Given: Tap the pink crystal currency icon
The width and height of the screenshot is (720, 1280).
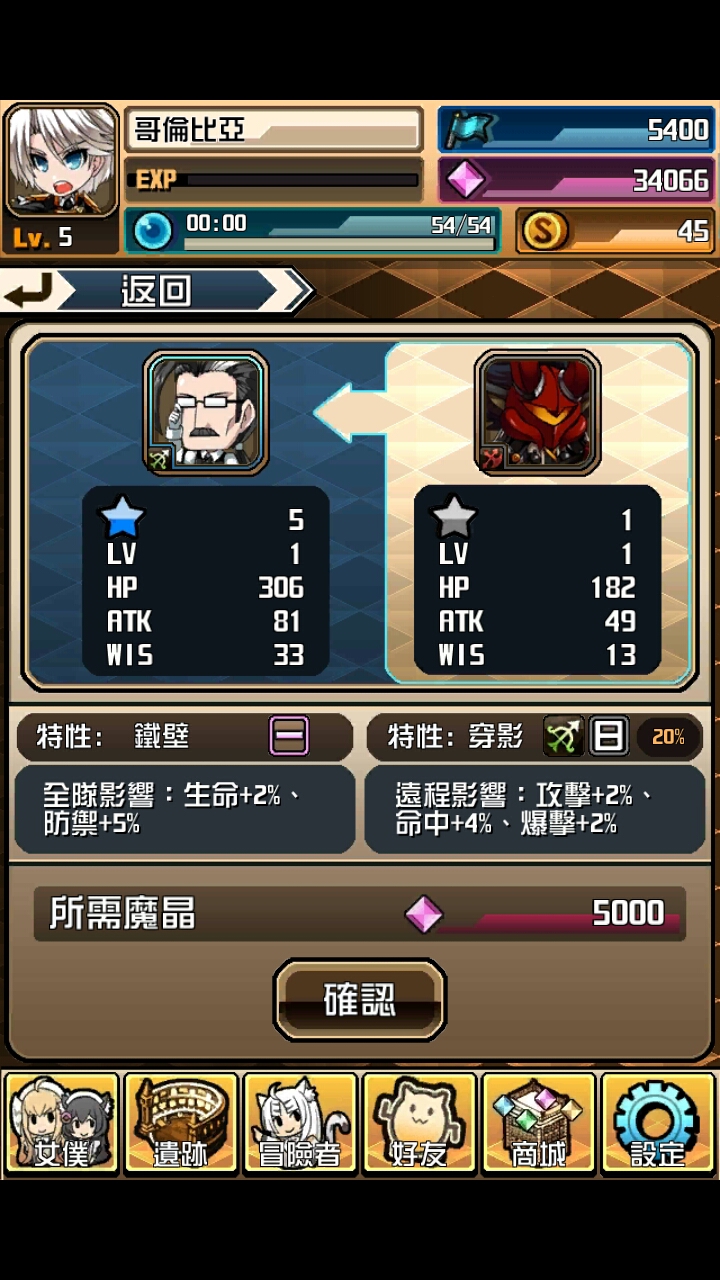Looking at the screenshot, I should [466, 180].
